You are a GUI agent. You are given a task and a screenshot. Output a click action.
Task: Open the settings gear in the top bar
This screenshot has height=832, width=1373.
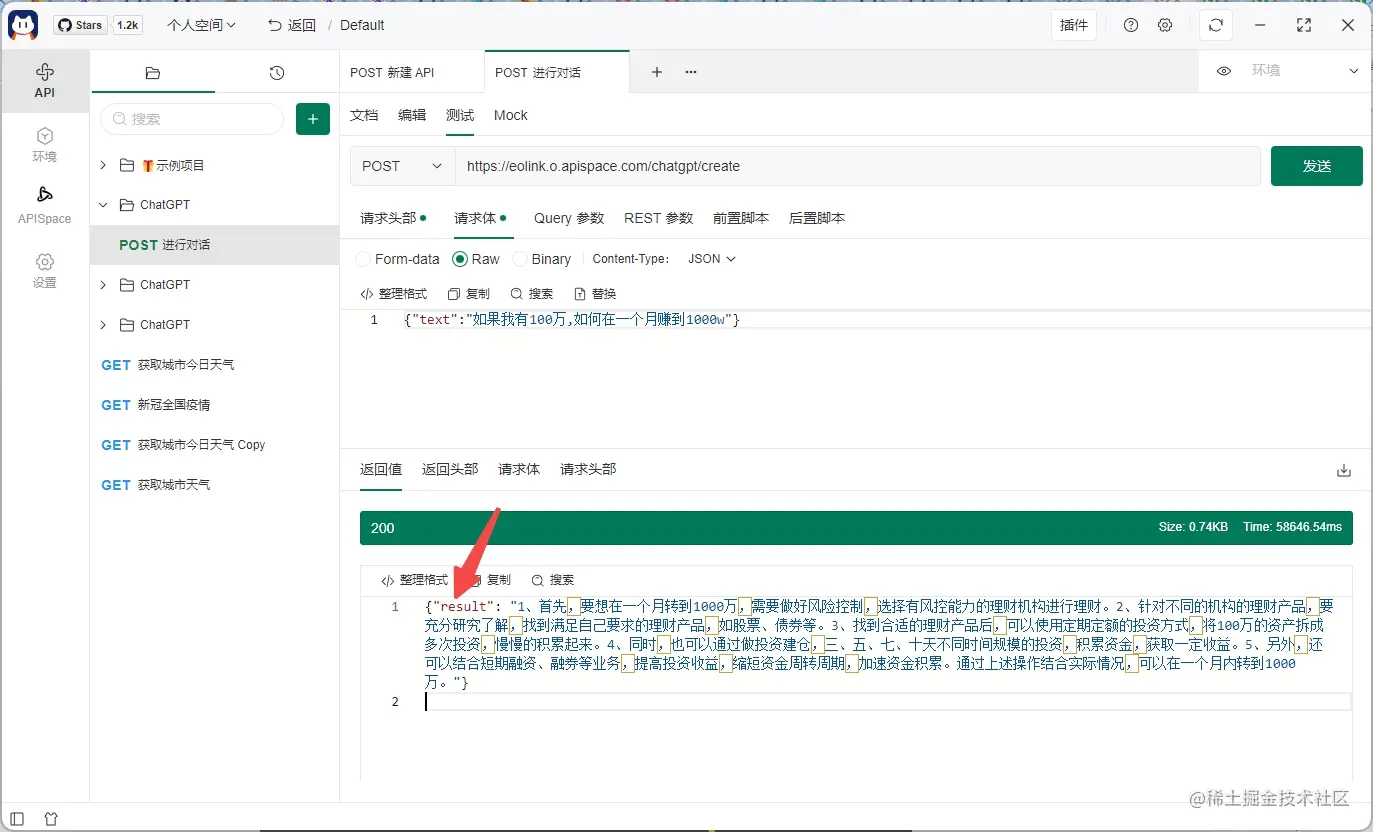[x=1165, y=25]
